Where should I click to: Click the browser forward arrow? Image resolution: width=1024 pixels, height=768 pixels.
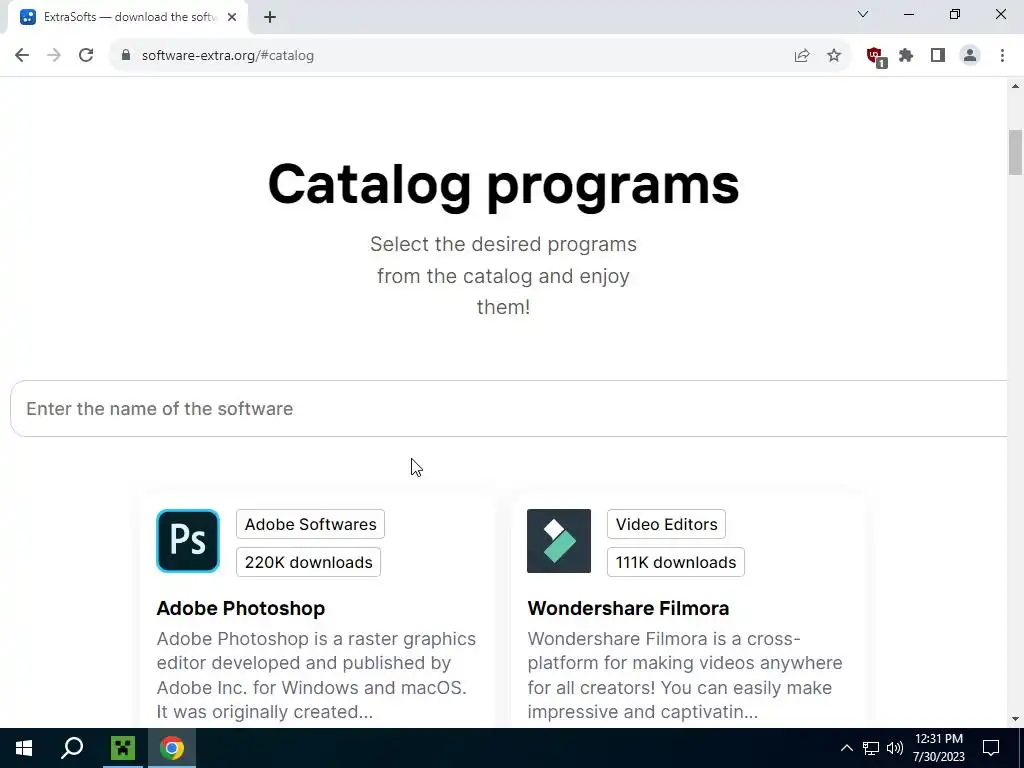[x=54, y=56]
